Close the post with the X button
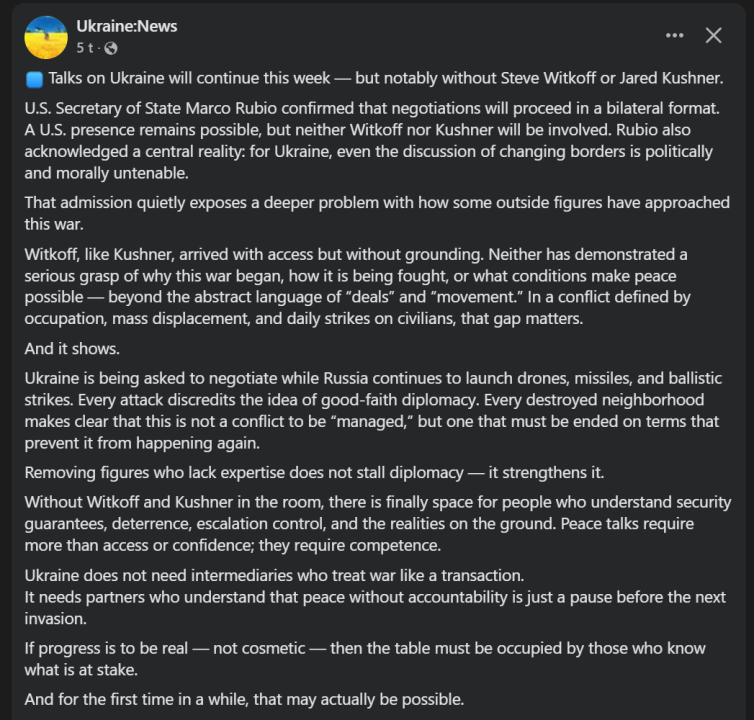Image resolution: width=754 pixels, height=720 pixels. [x=713, y=35]
